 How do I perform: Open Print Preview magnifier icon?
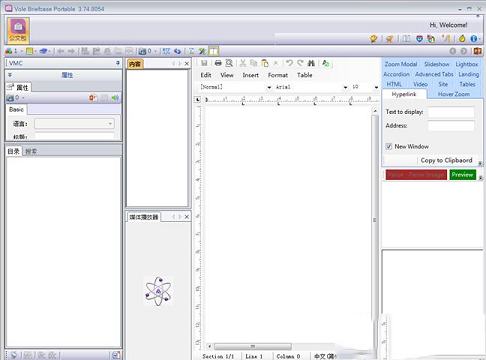(229, 63)
